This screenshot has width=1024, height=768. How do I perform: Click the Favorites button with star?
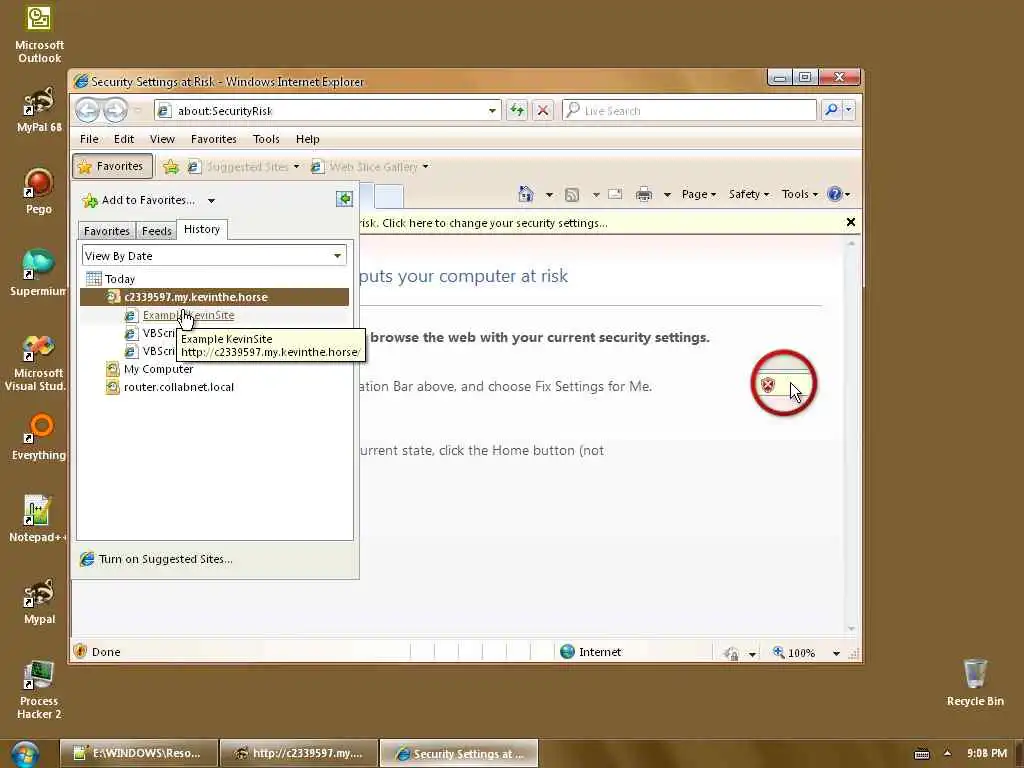tap(112, 167)
